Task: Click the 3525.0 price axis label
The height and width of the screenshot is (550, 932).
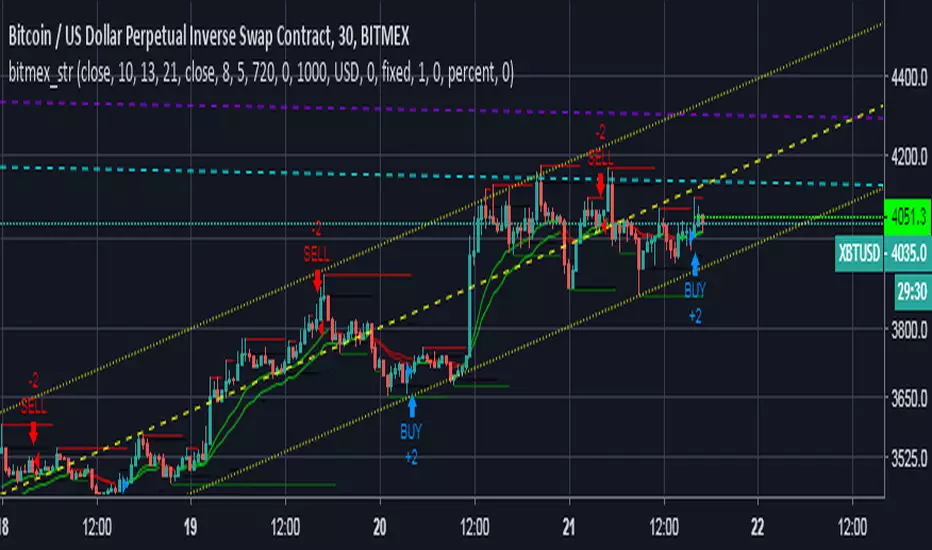Action: click(x=909, y=458)
